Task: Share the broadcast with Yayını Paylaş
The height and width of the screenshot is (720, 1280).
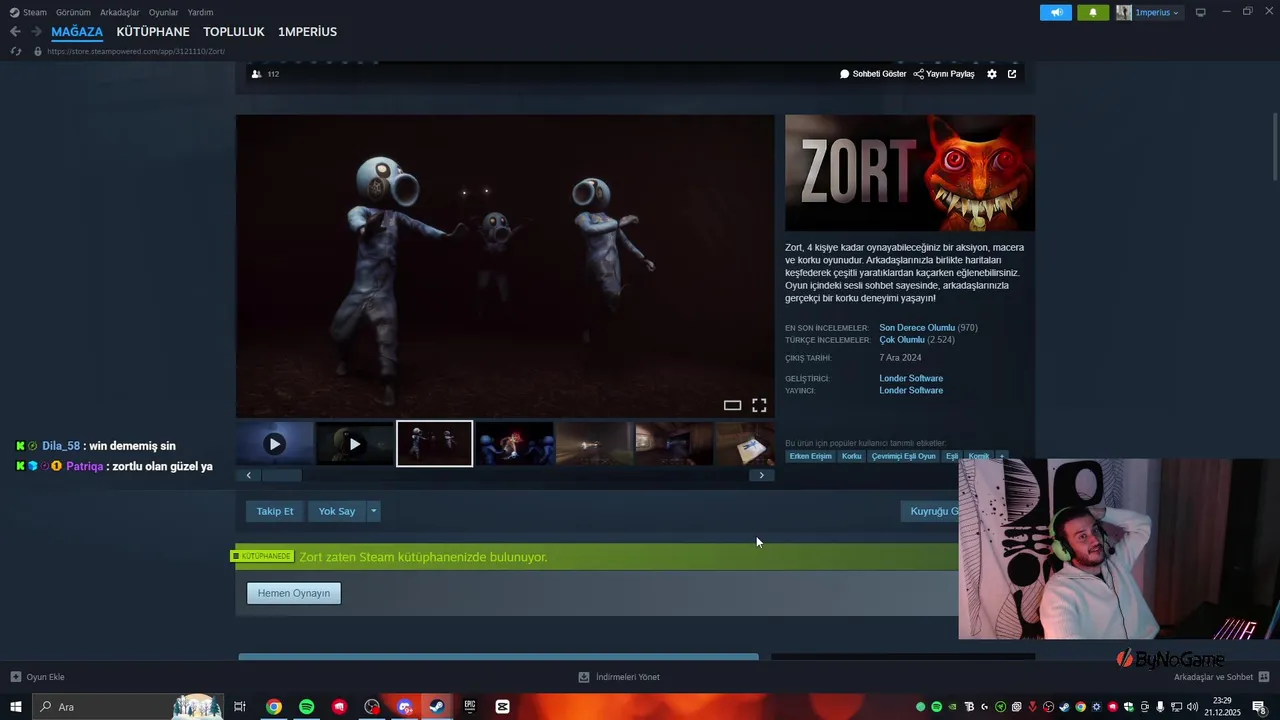Action: [944, 74]
